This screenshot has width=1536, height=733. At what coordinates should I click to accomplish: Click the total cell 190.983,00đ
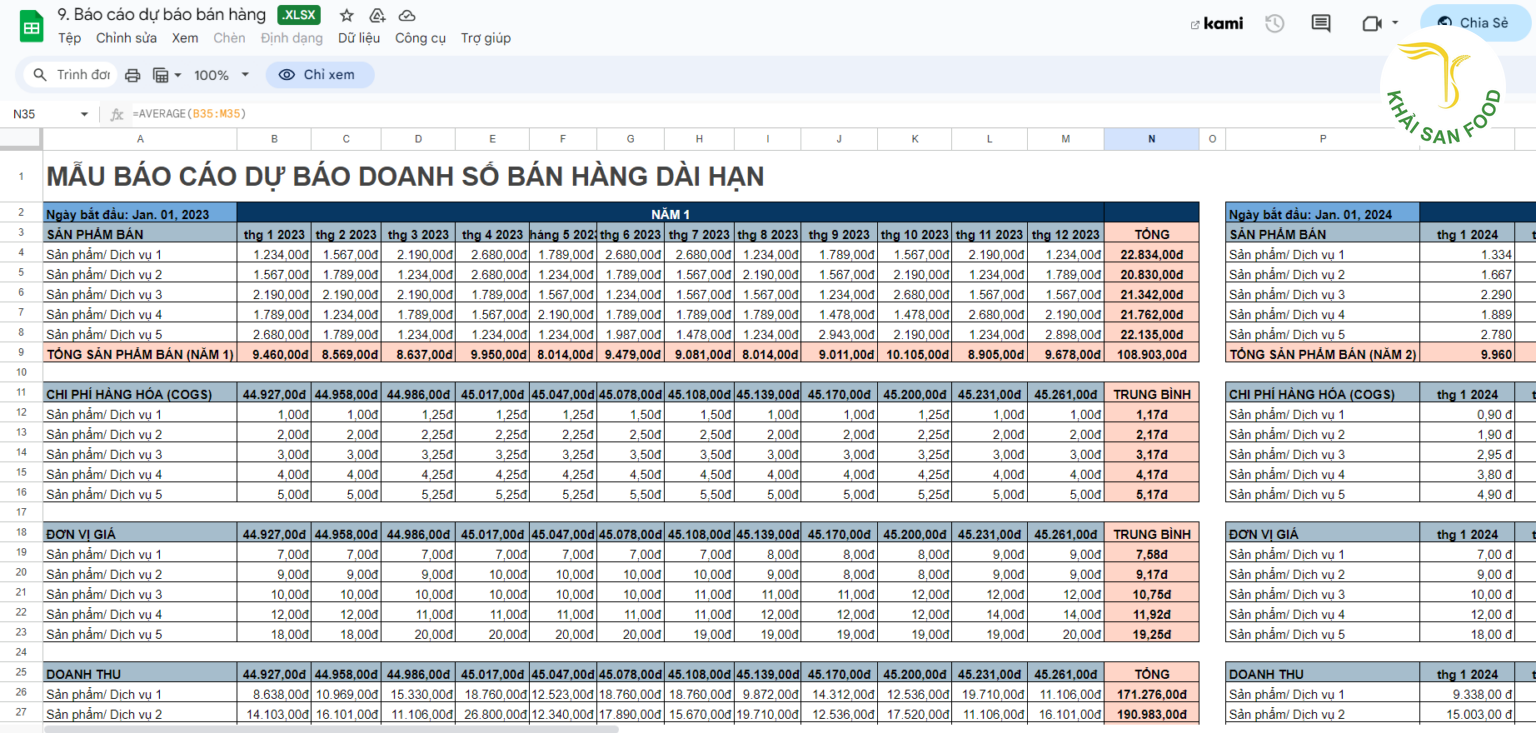(1151, 714)
